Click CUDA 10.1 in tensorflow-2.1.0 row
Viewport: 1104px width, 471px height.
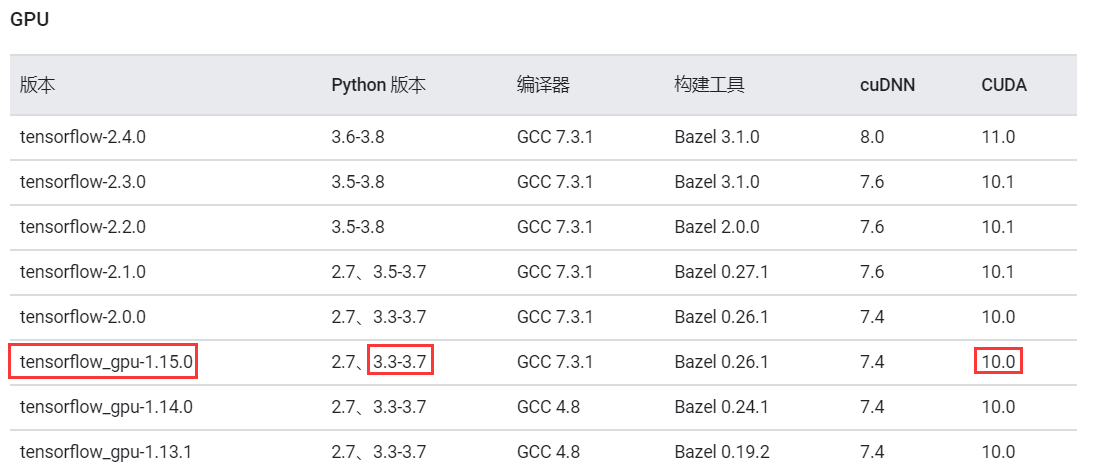click(x=998, y=272)
